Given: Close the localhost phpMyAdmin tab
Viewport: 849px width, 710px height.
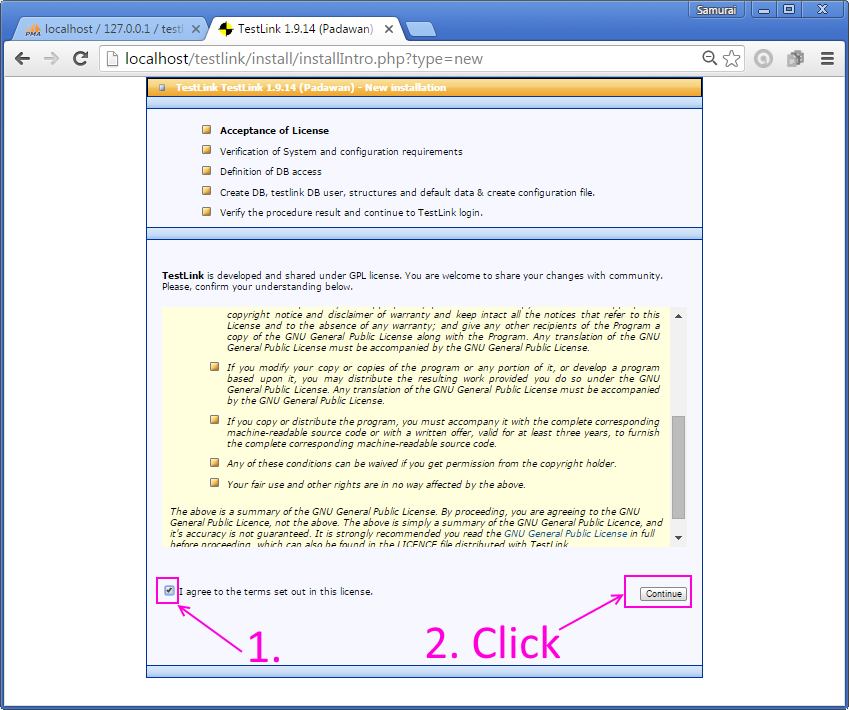Looking at the screenshot, I should (195, 29).
